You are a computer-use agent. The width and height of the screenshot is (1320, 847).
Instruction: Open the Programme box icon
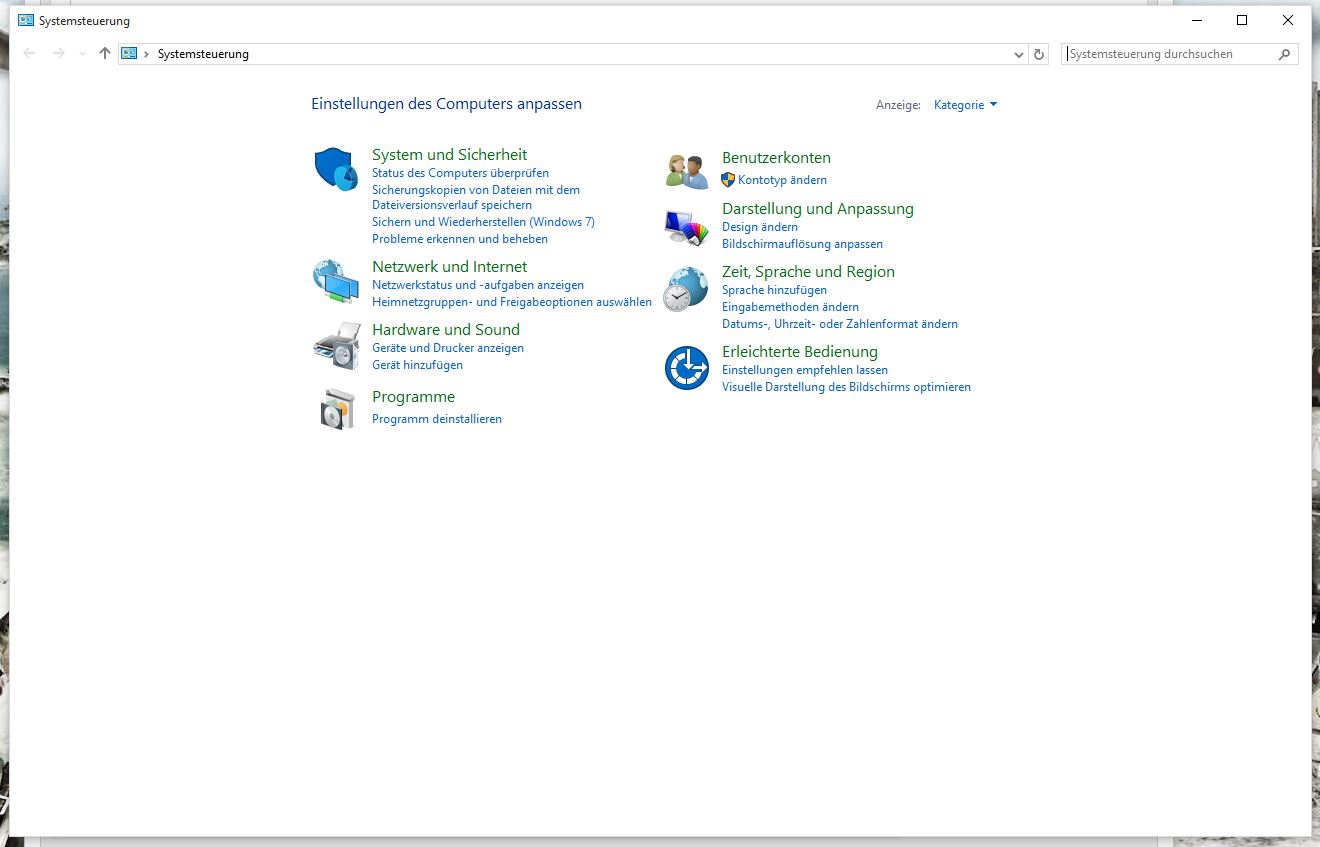[337, 409]
